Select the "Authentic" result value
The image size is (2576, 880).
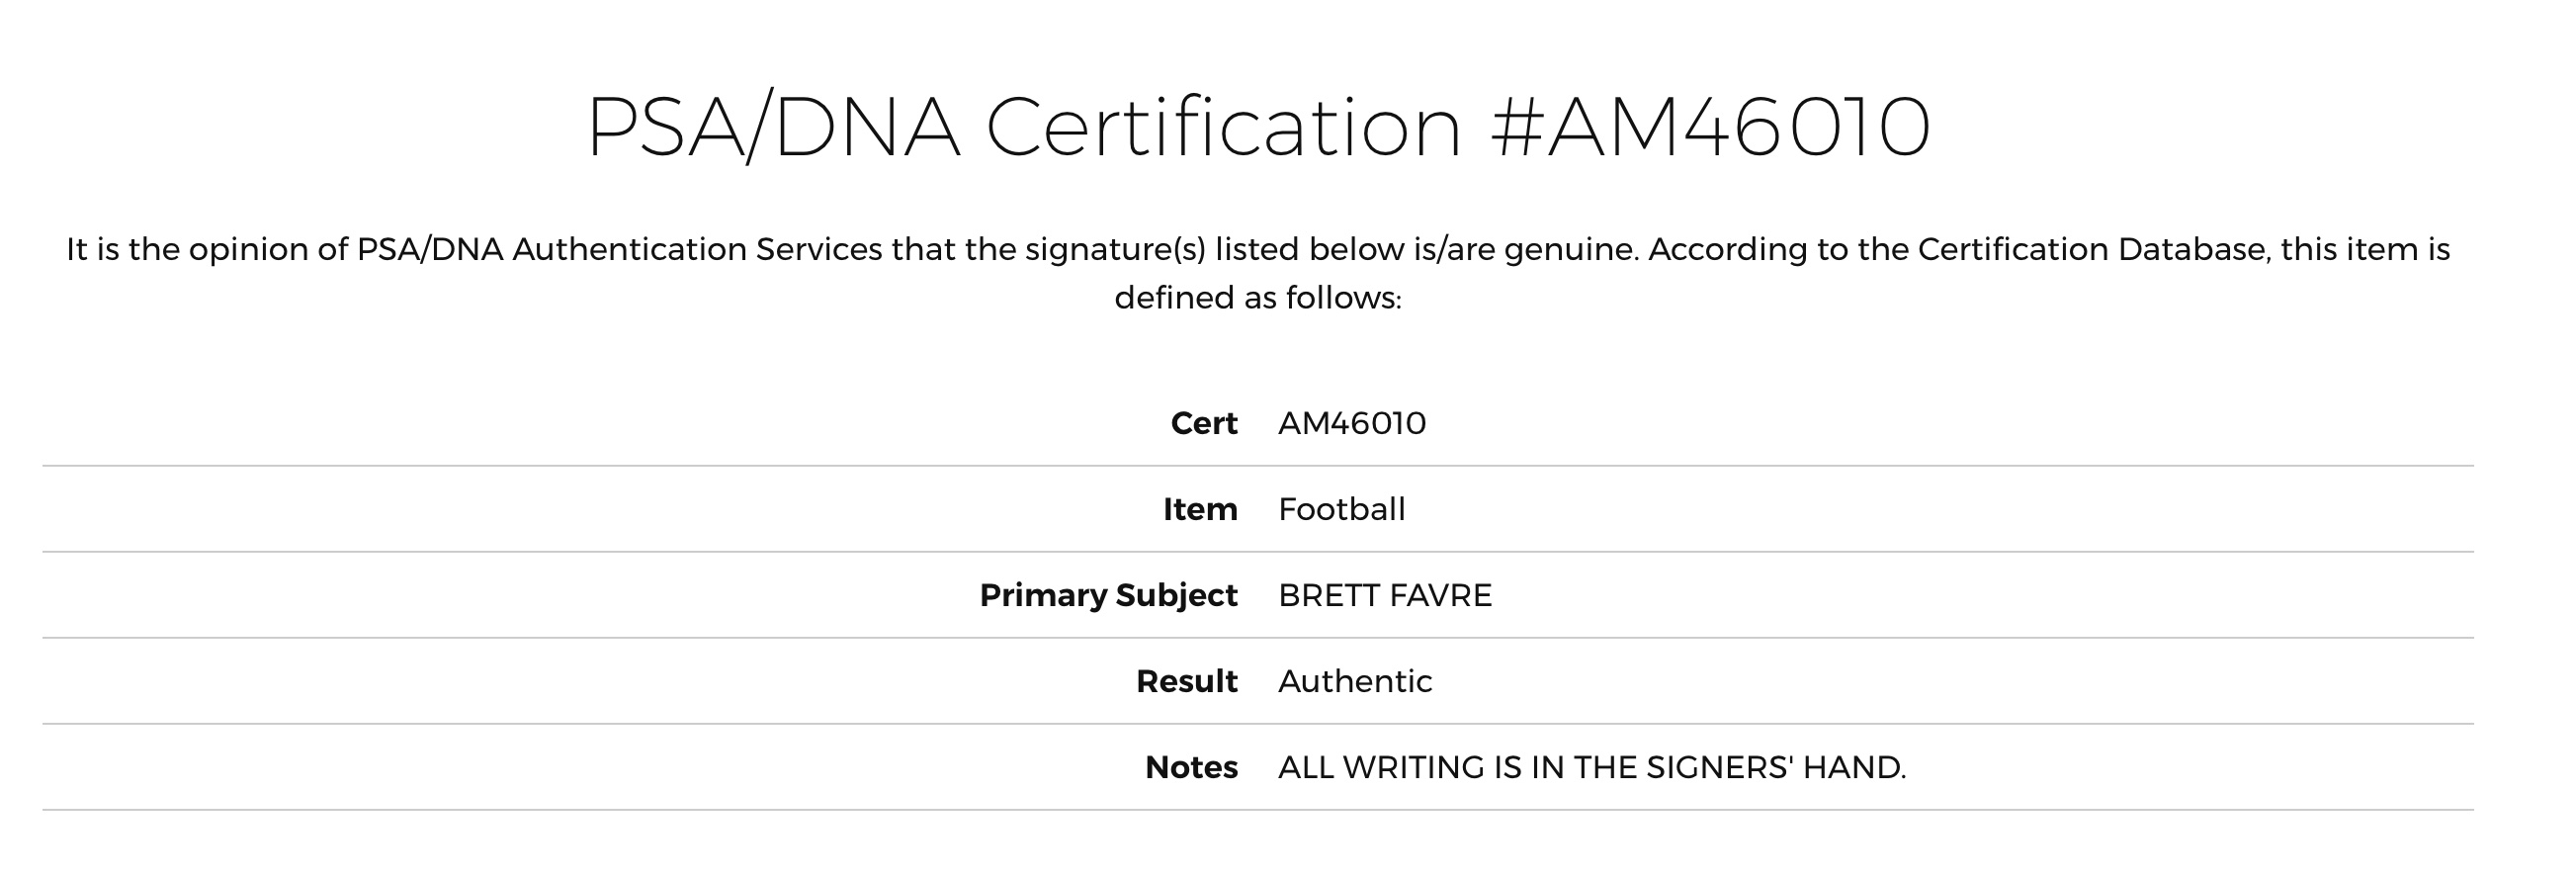[1355, 681]
